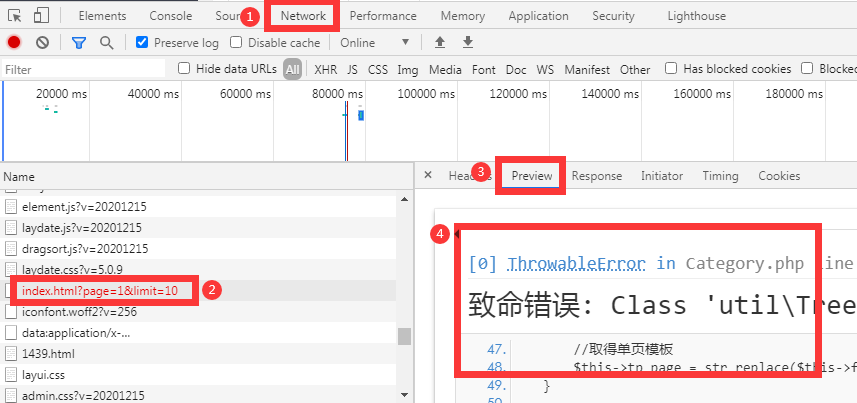Toggle the Blocked requests checkbox
The image size is (857, 403).
[807, 68]
